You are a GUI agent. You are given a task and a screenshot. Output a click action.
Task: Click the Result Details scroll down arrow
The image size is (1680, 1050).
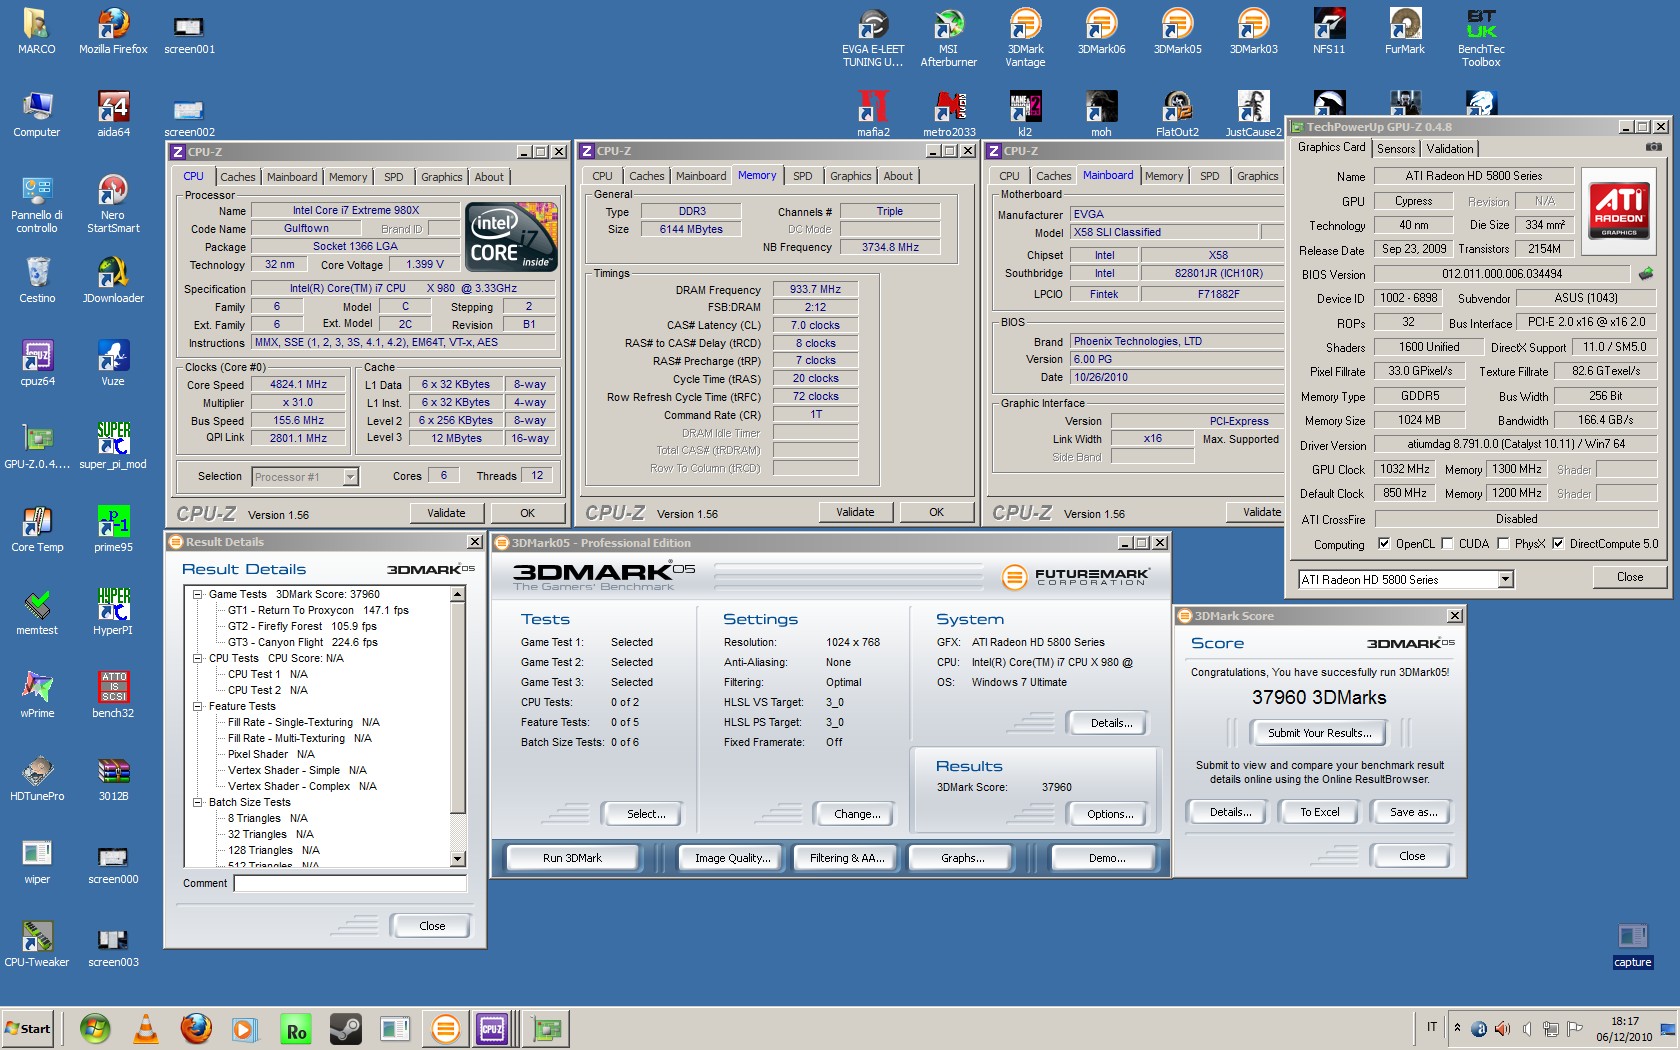(x=458, y=859)
